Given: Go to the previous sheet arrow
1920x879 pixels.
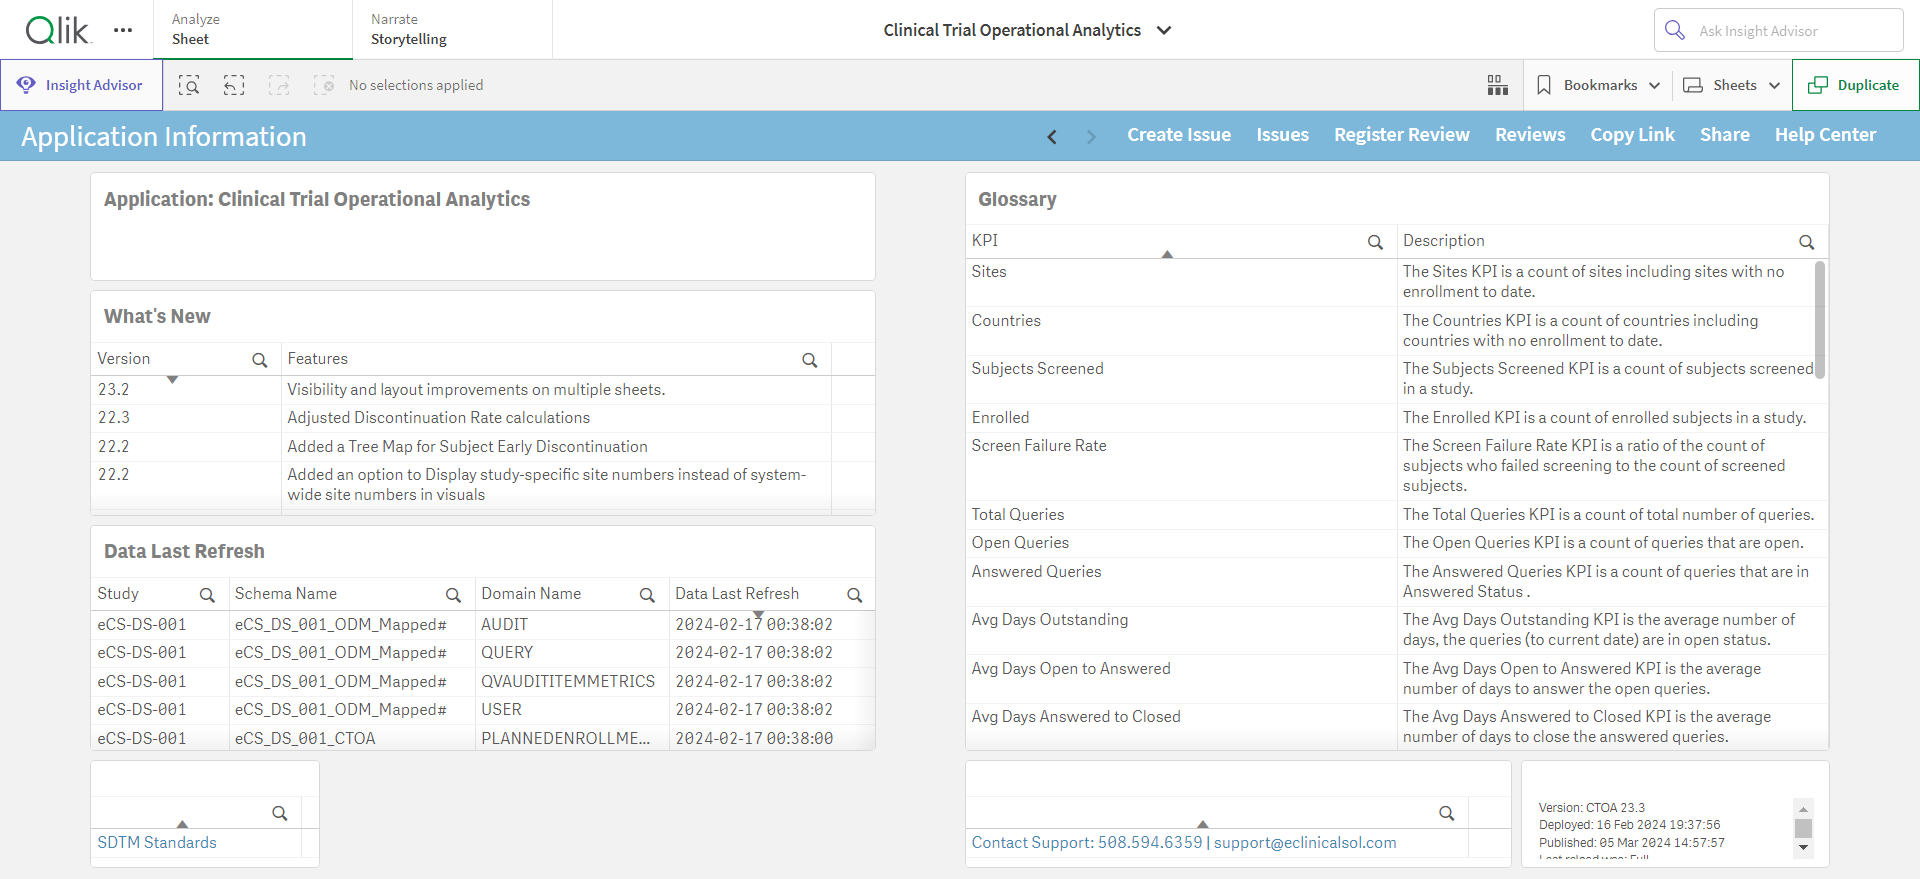Looking at the screenshot, I should click(x=1052, y=136).
